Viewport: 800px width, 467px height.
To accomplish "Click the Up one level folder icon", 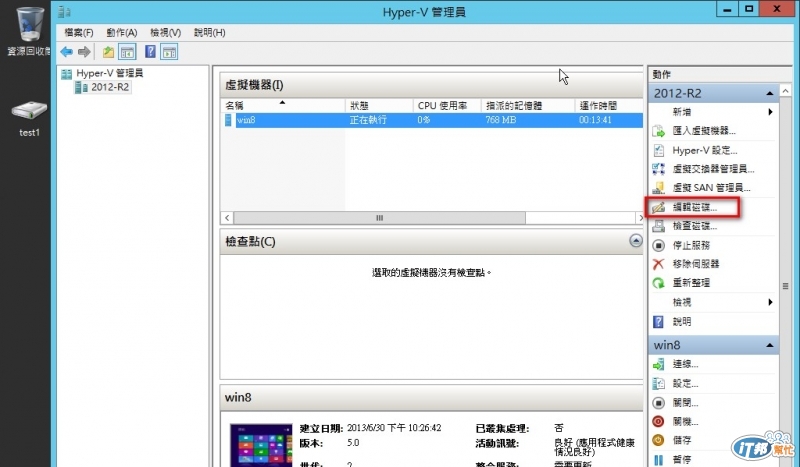I will point(108,52).
